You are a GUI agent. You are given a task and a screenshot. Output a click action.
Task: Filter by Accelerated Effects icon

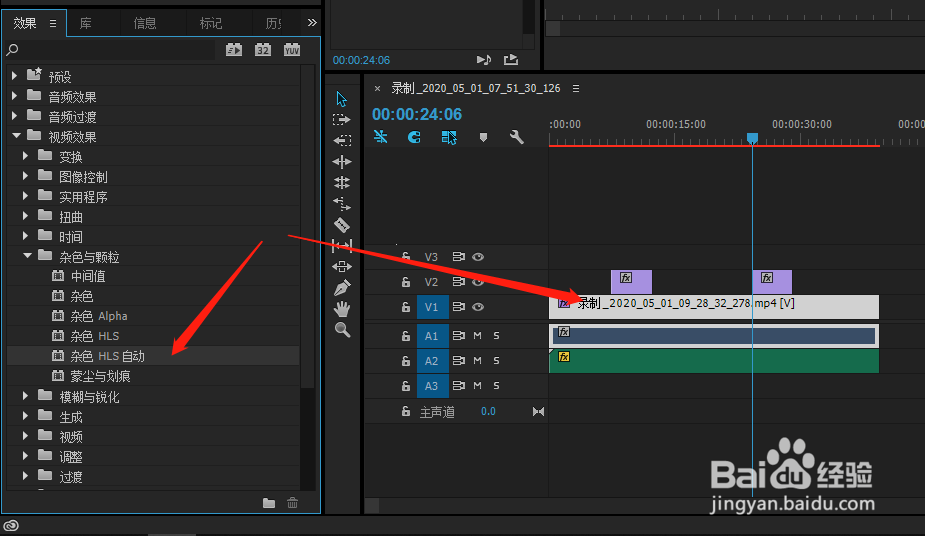[x=234, y=50]
